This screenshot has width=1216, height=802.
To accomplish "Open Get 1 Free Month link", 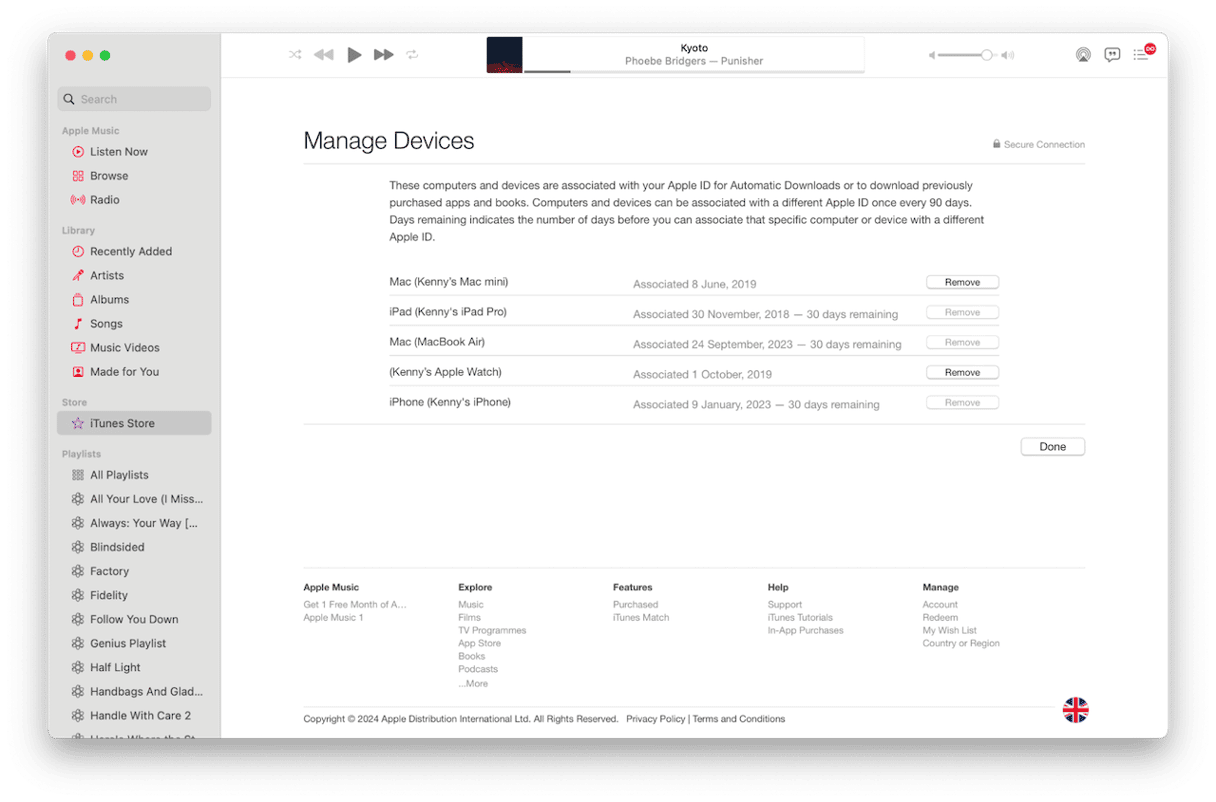I will (x=355, y=604).
